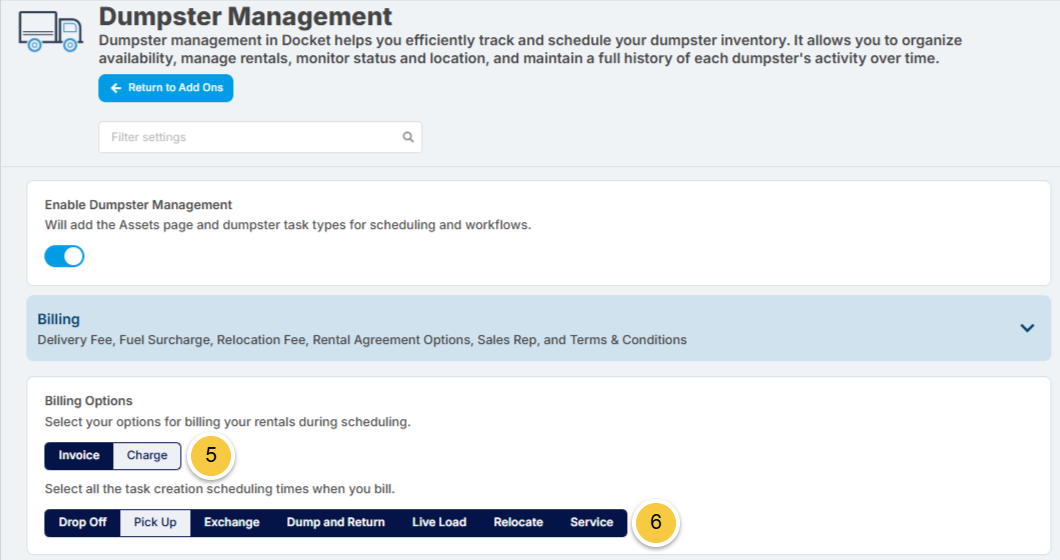Toggle Pick Up billing time
Image resolution: width=1060 pixels, height=560 pixels.
pyautogui.click(x=155, y=523)
